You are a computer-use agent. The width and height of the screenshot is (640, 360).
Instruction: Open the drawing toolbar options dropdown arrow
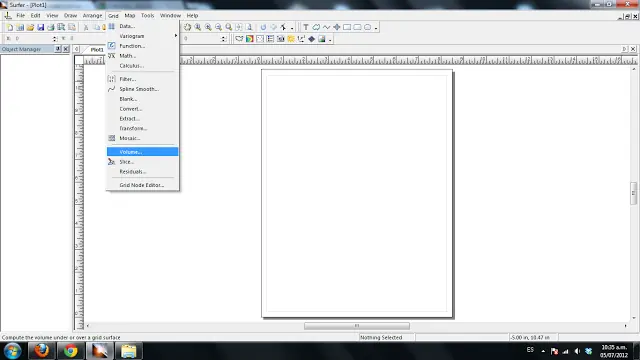(376, 28)
